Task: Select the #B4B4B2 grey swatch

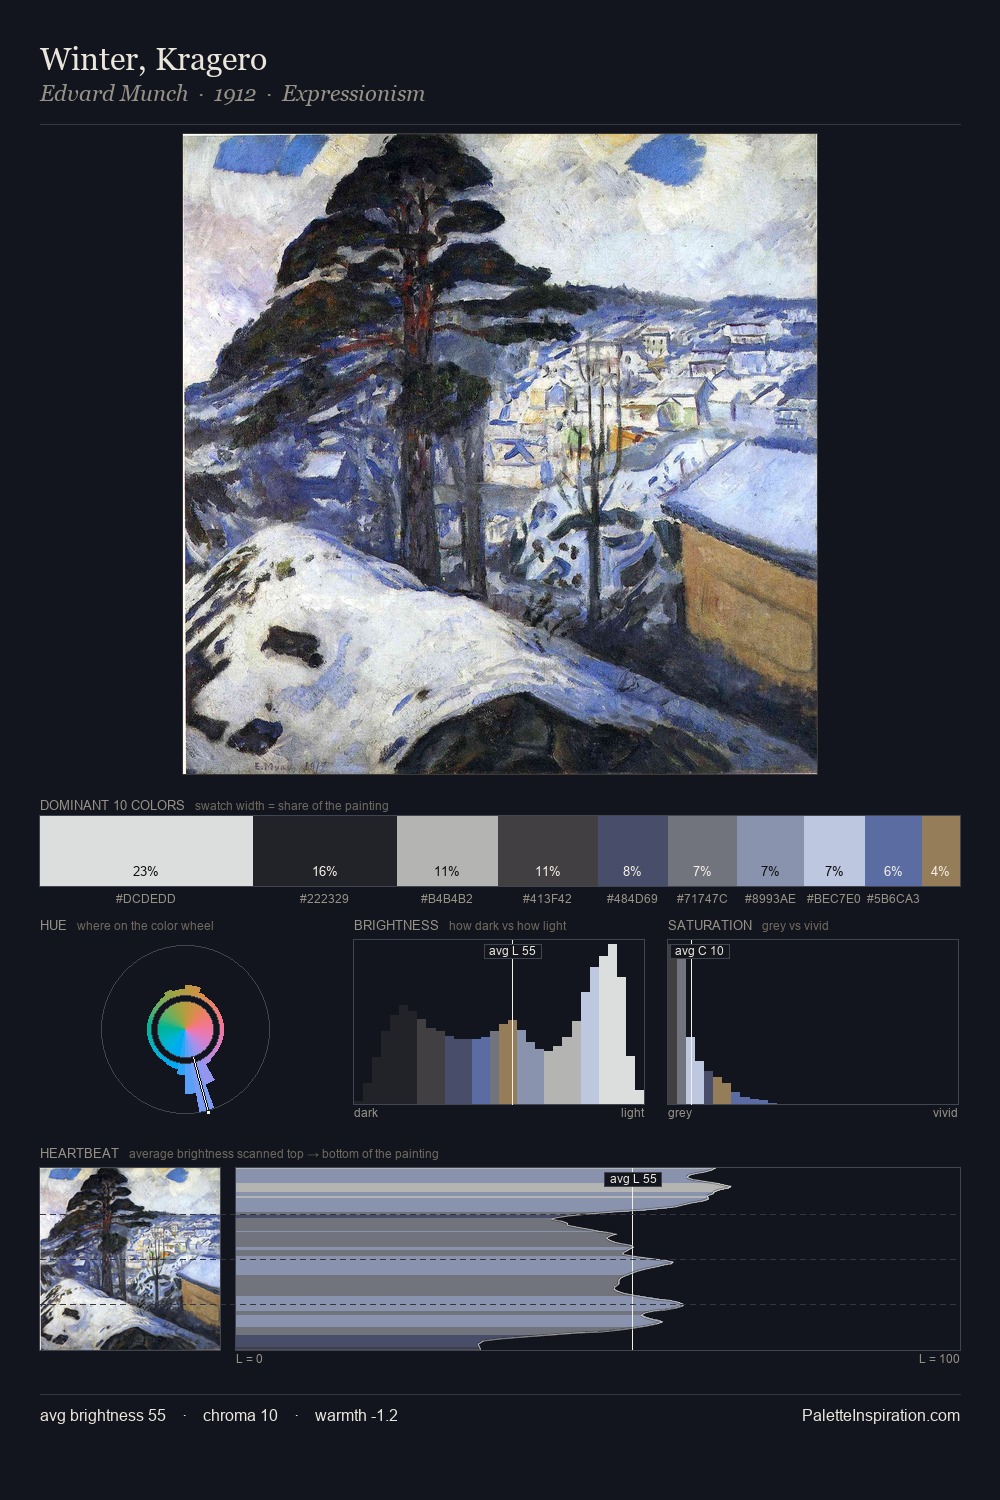Action: tap(447, 851)
